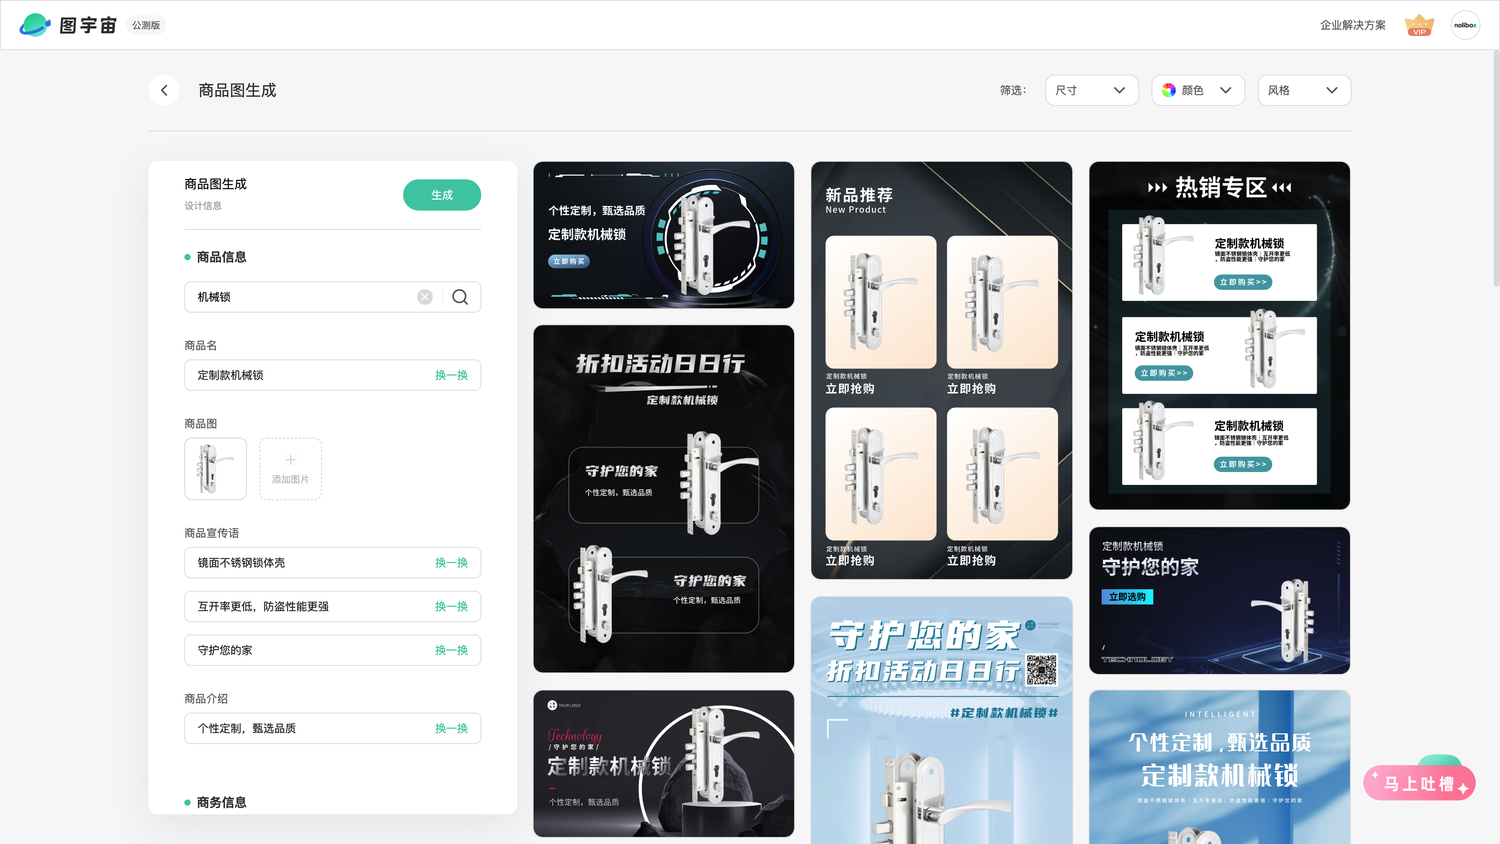
Task: Swap the 互开率更低 slogan
Action: 451,607
